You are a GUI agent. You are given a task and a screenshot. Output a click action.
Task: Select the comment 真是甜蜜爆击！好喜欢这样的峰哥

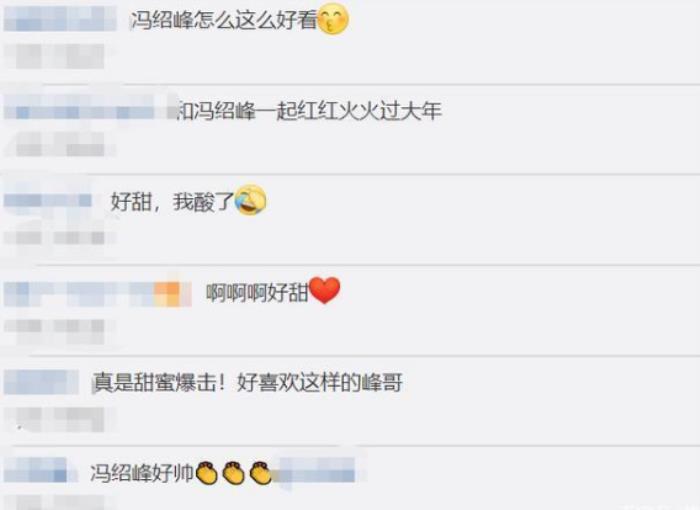pyautogui.click(x=248, y=383)
